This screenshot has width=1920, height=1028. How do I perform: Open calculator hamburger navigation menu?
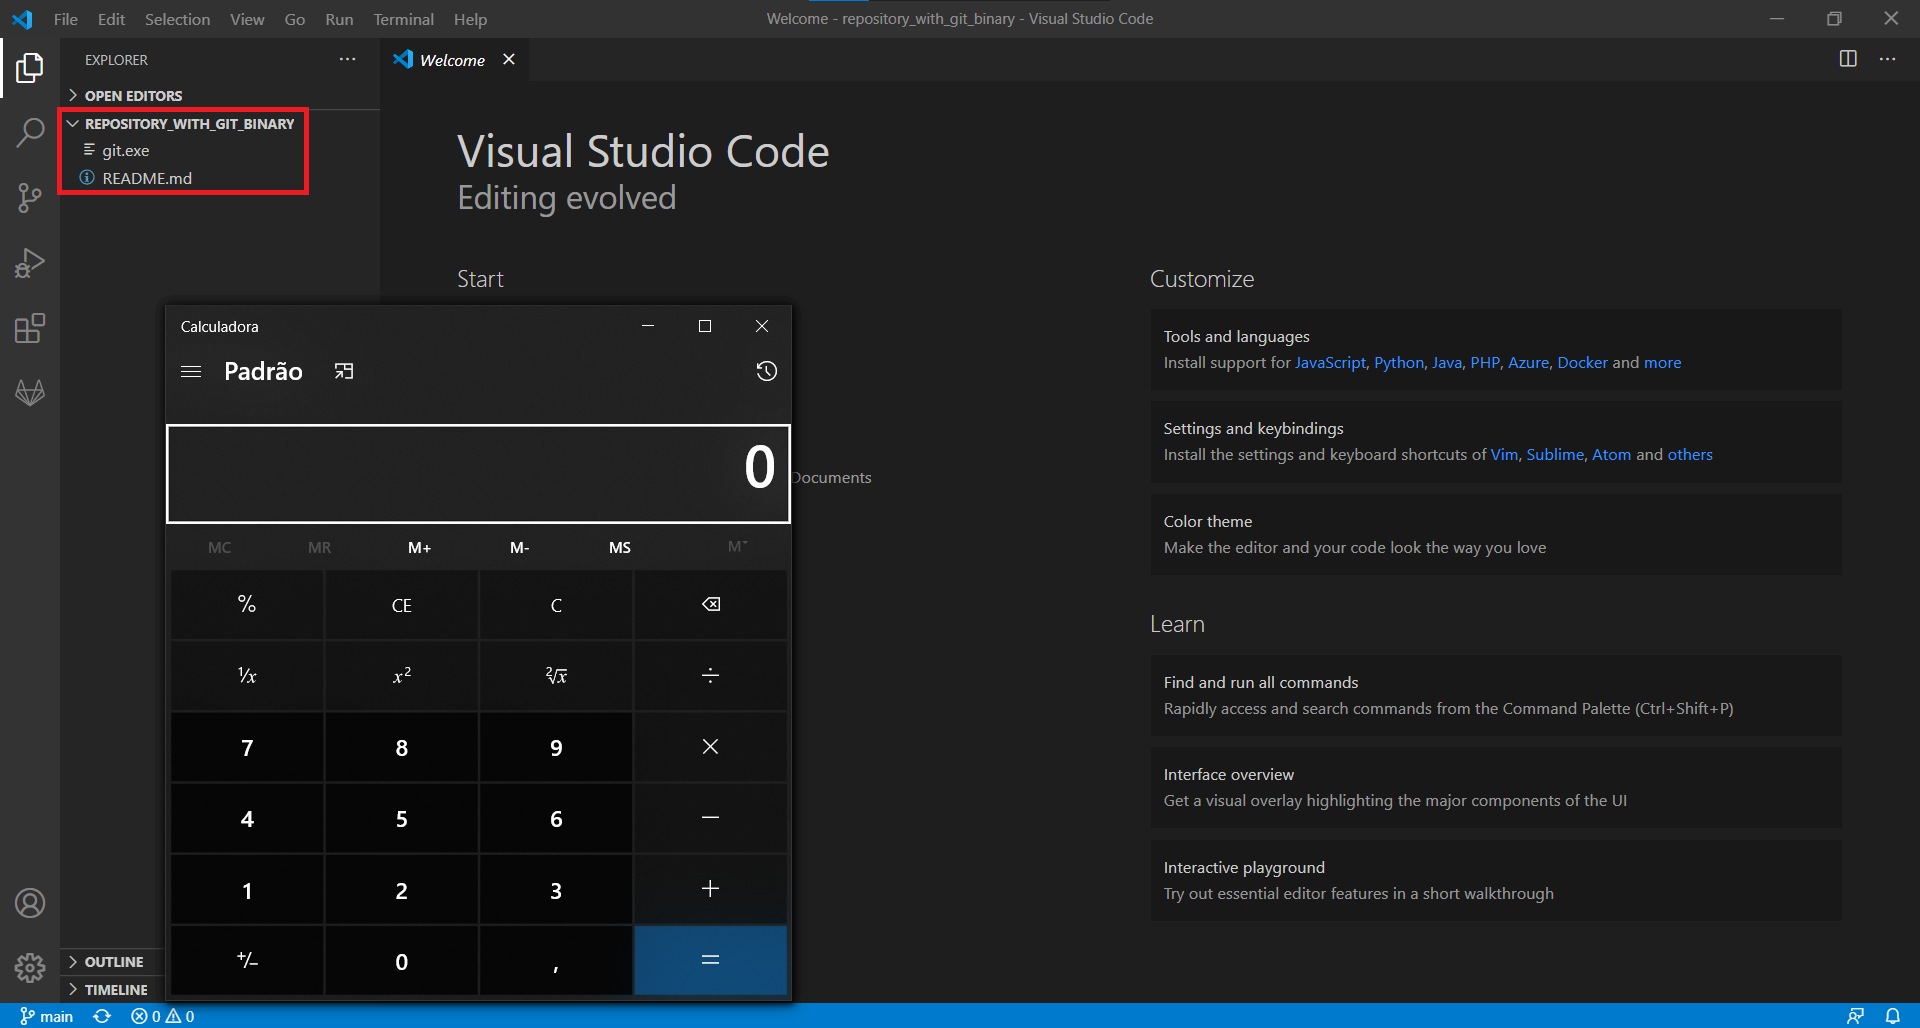191,371
